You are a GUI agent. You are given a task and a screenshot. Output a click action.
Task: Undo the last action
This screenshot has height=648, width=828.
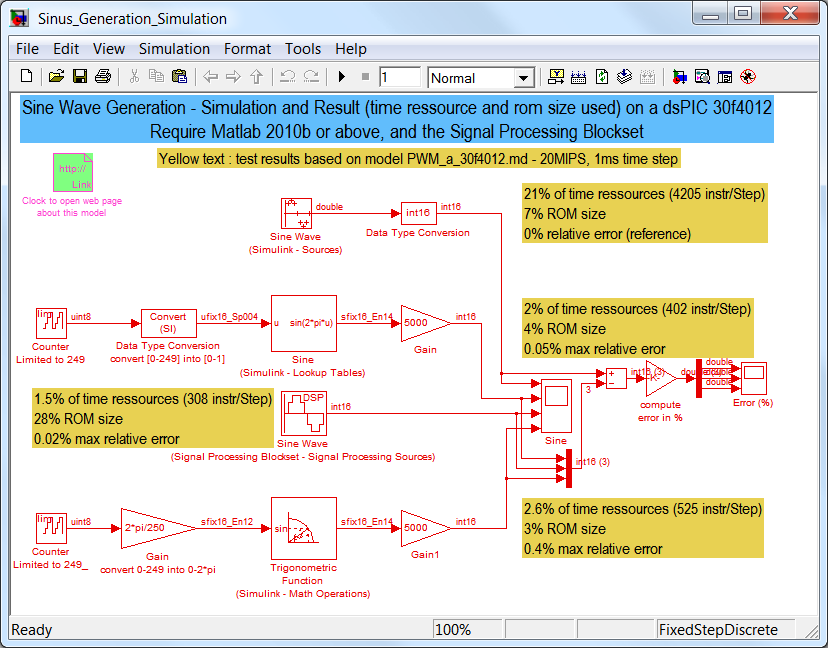tap(287, 77)
